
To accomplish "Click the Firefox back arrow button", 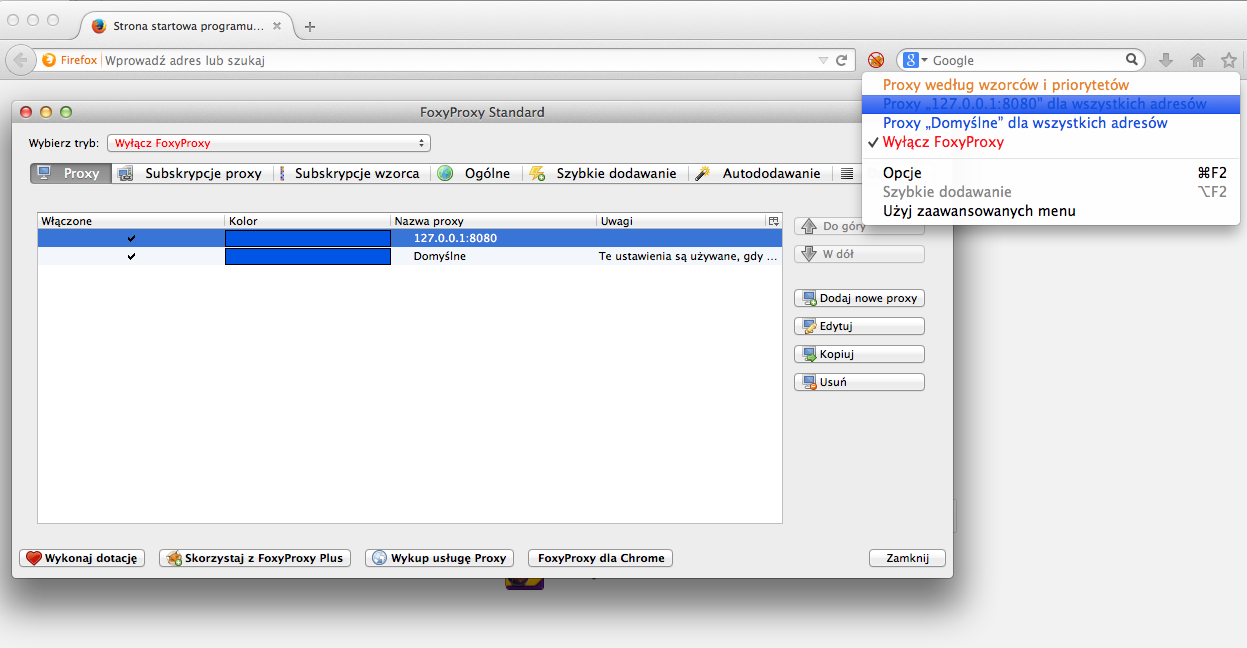I will (x=20, y=60).
